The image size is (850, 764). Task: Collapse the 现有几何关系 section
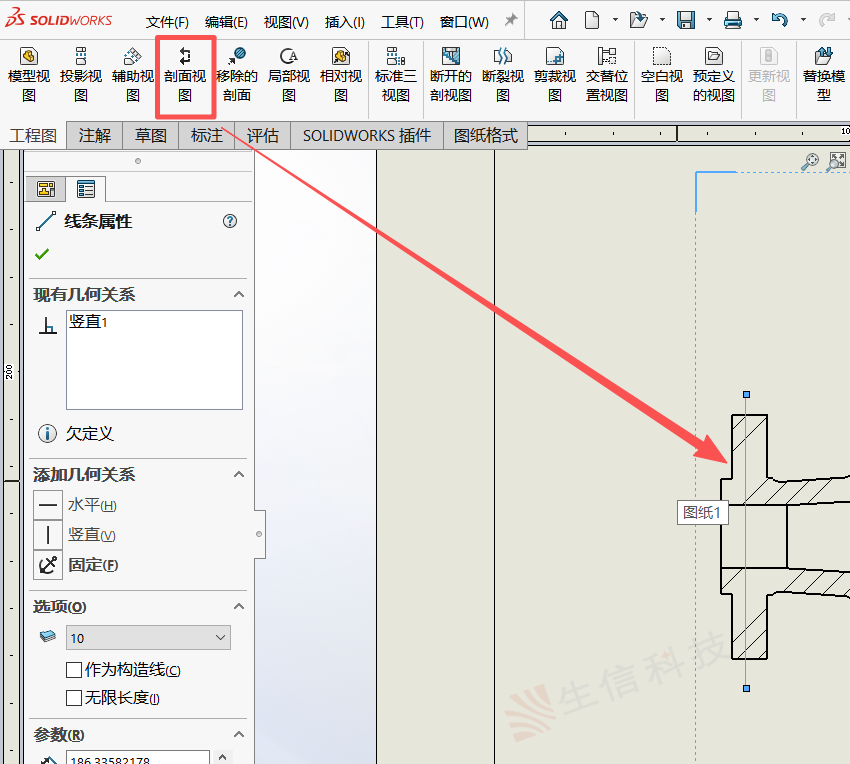(x=239, y=294)
